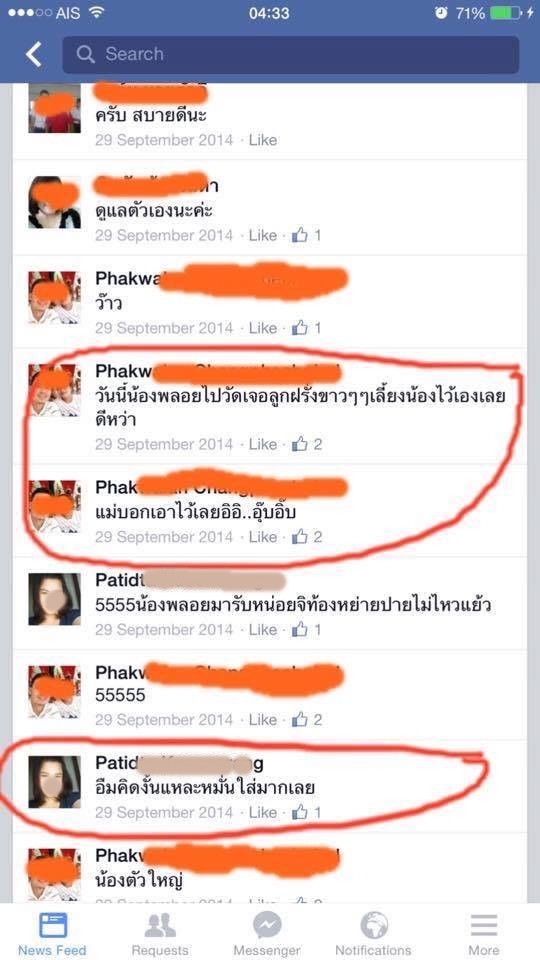Like the 'อืมคิดงั้นแหละ' comment
The height and width of the screenshot is (960, 540).
pyautogui.click(x=263, y=812)
